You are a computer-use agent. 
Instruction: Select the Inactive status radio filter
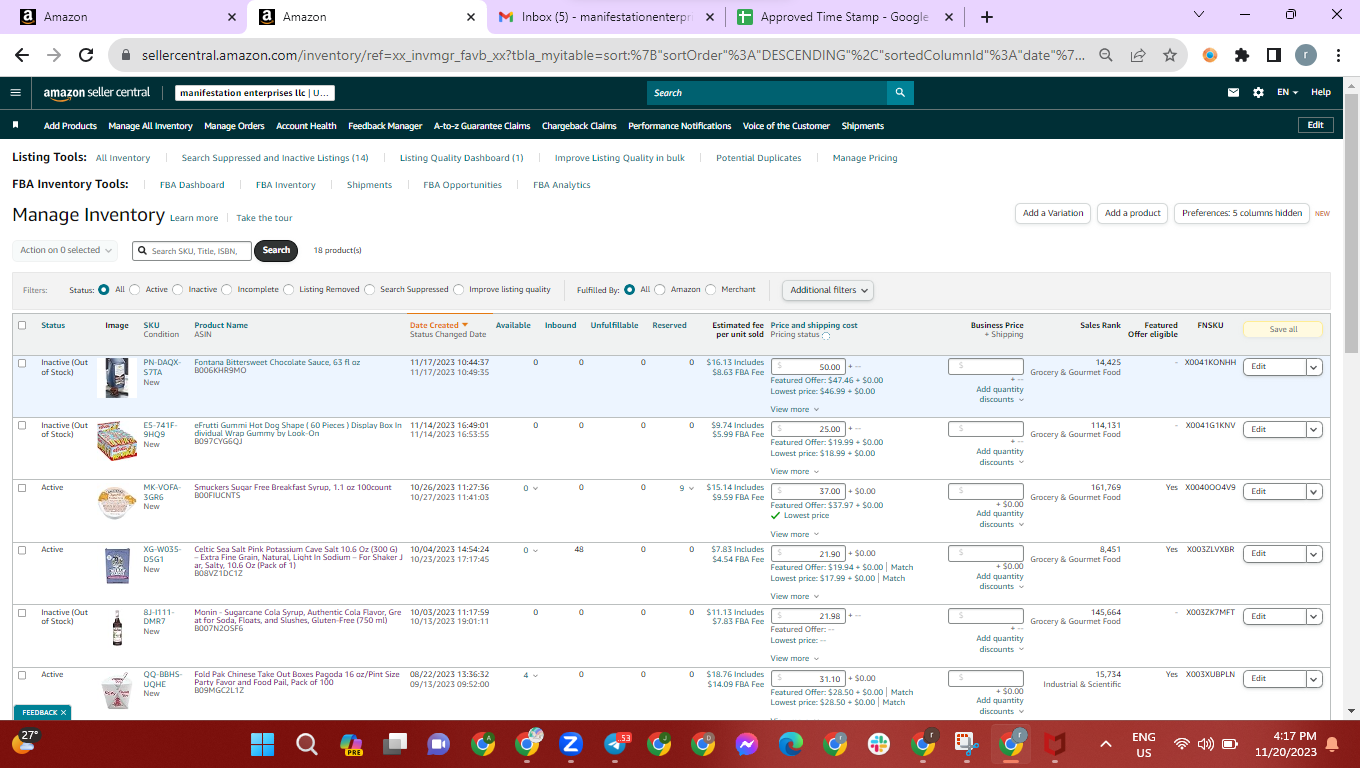click(x=179, y=290)
